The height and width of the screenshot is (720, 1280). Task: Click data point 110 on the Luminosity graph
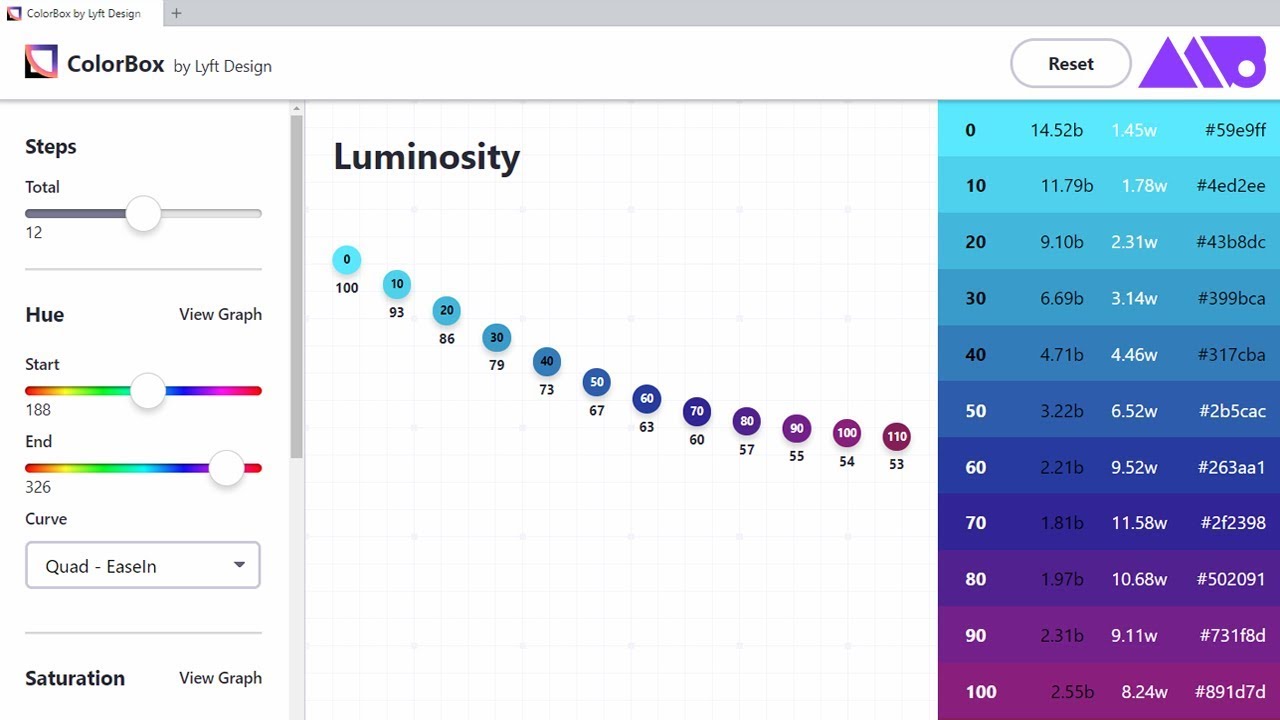897,436
